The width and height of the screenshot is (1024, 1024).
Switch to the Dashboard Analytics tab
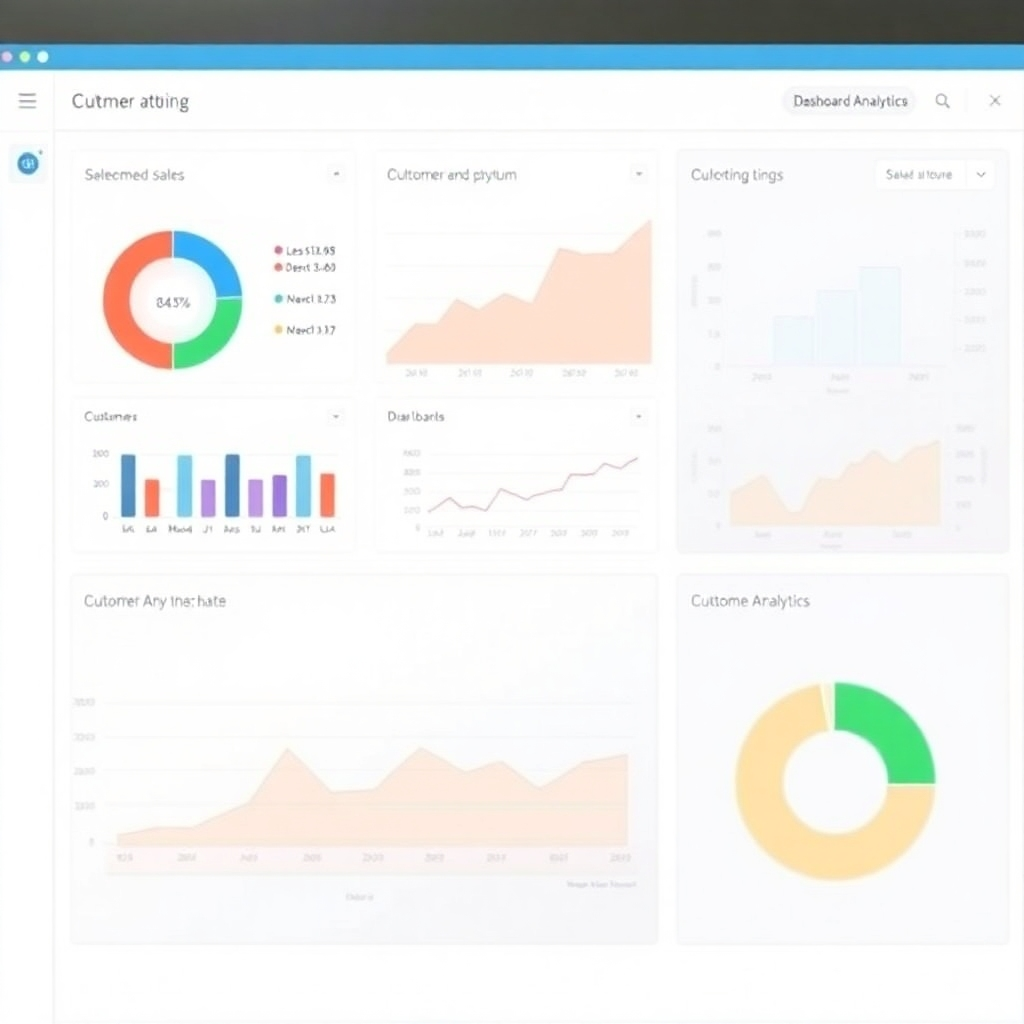pos(848,101)
